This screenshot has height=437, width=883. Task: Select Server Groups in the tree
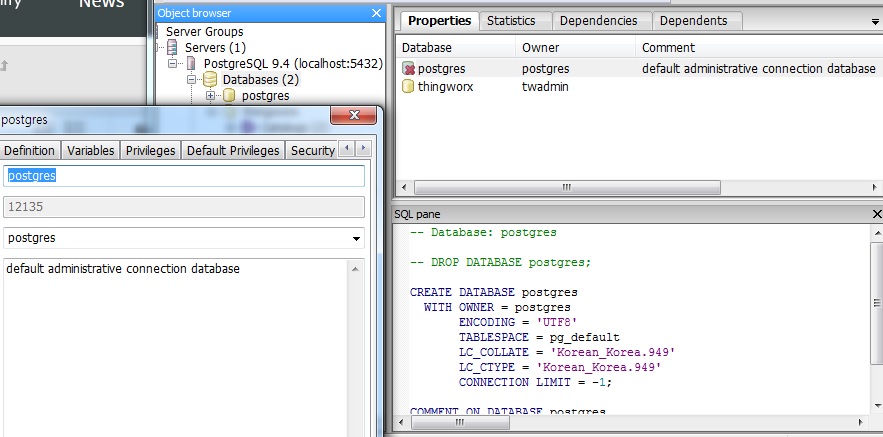coord(204,32)
